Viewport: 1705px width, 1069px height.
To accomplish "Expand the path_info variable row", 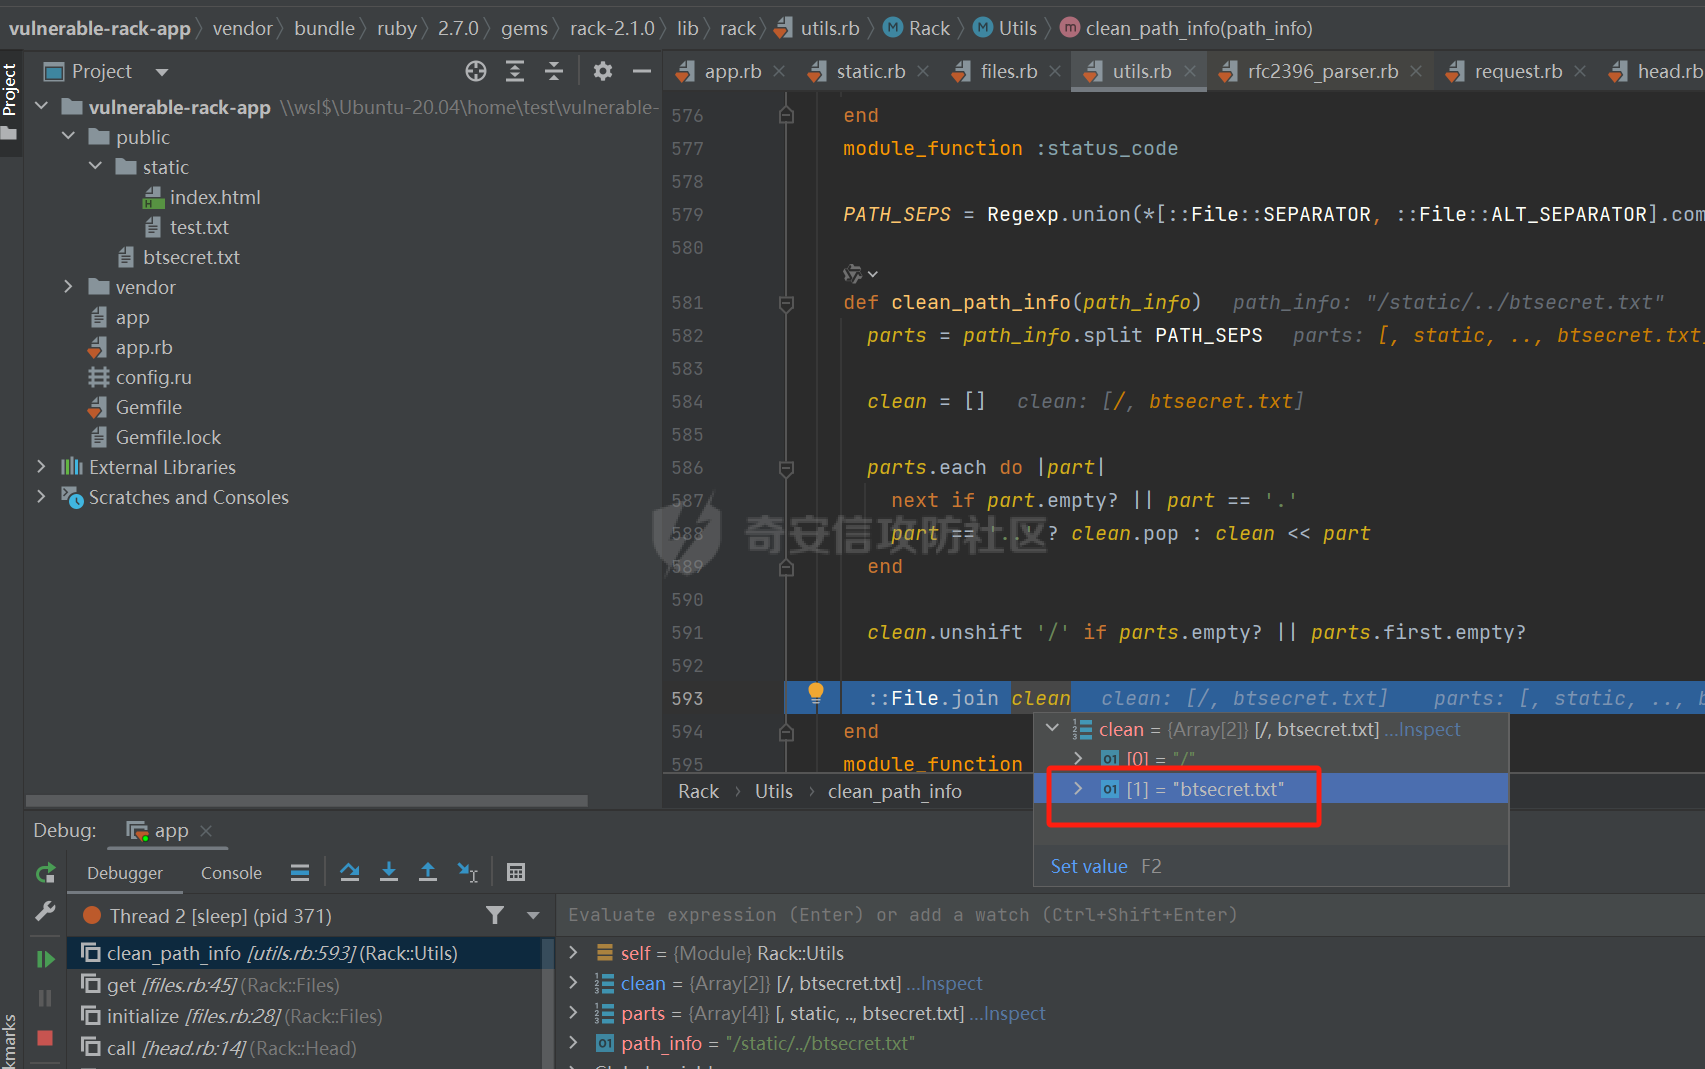I will point(574,1042).
